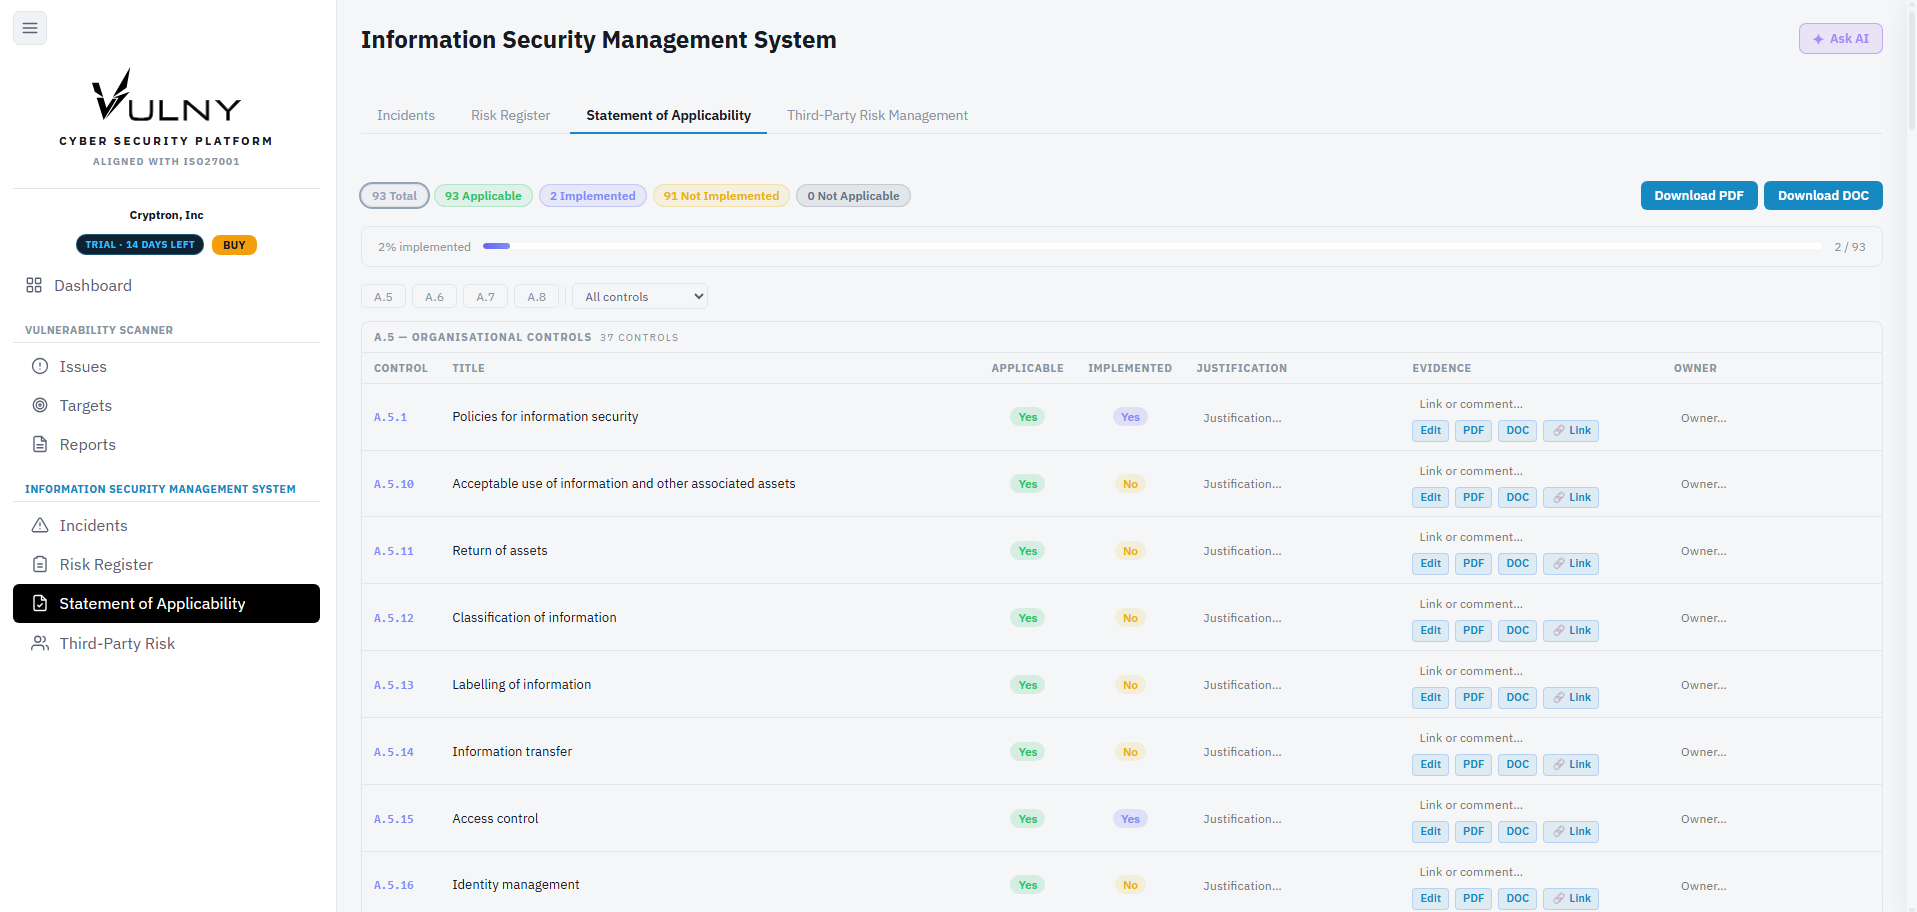Jump to the A.5 section chip
Screen dimensions: 1917x912
coord(383,296)
